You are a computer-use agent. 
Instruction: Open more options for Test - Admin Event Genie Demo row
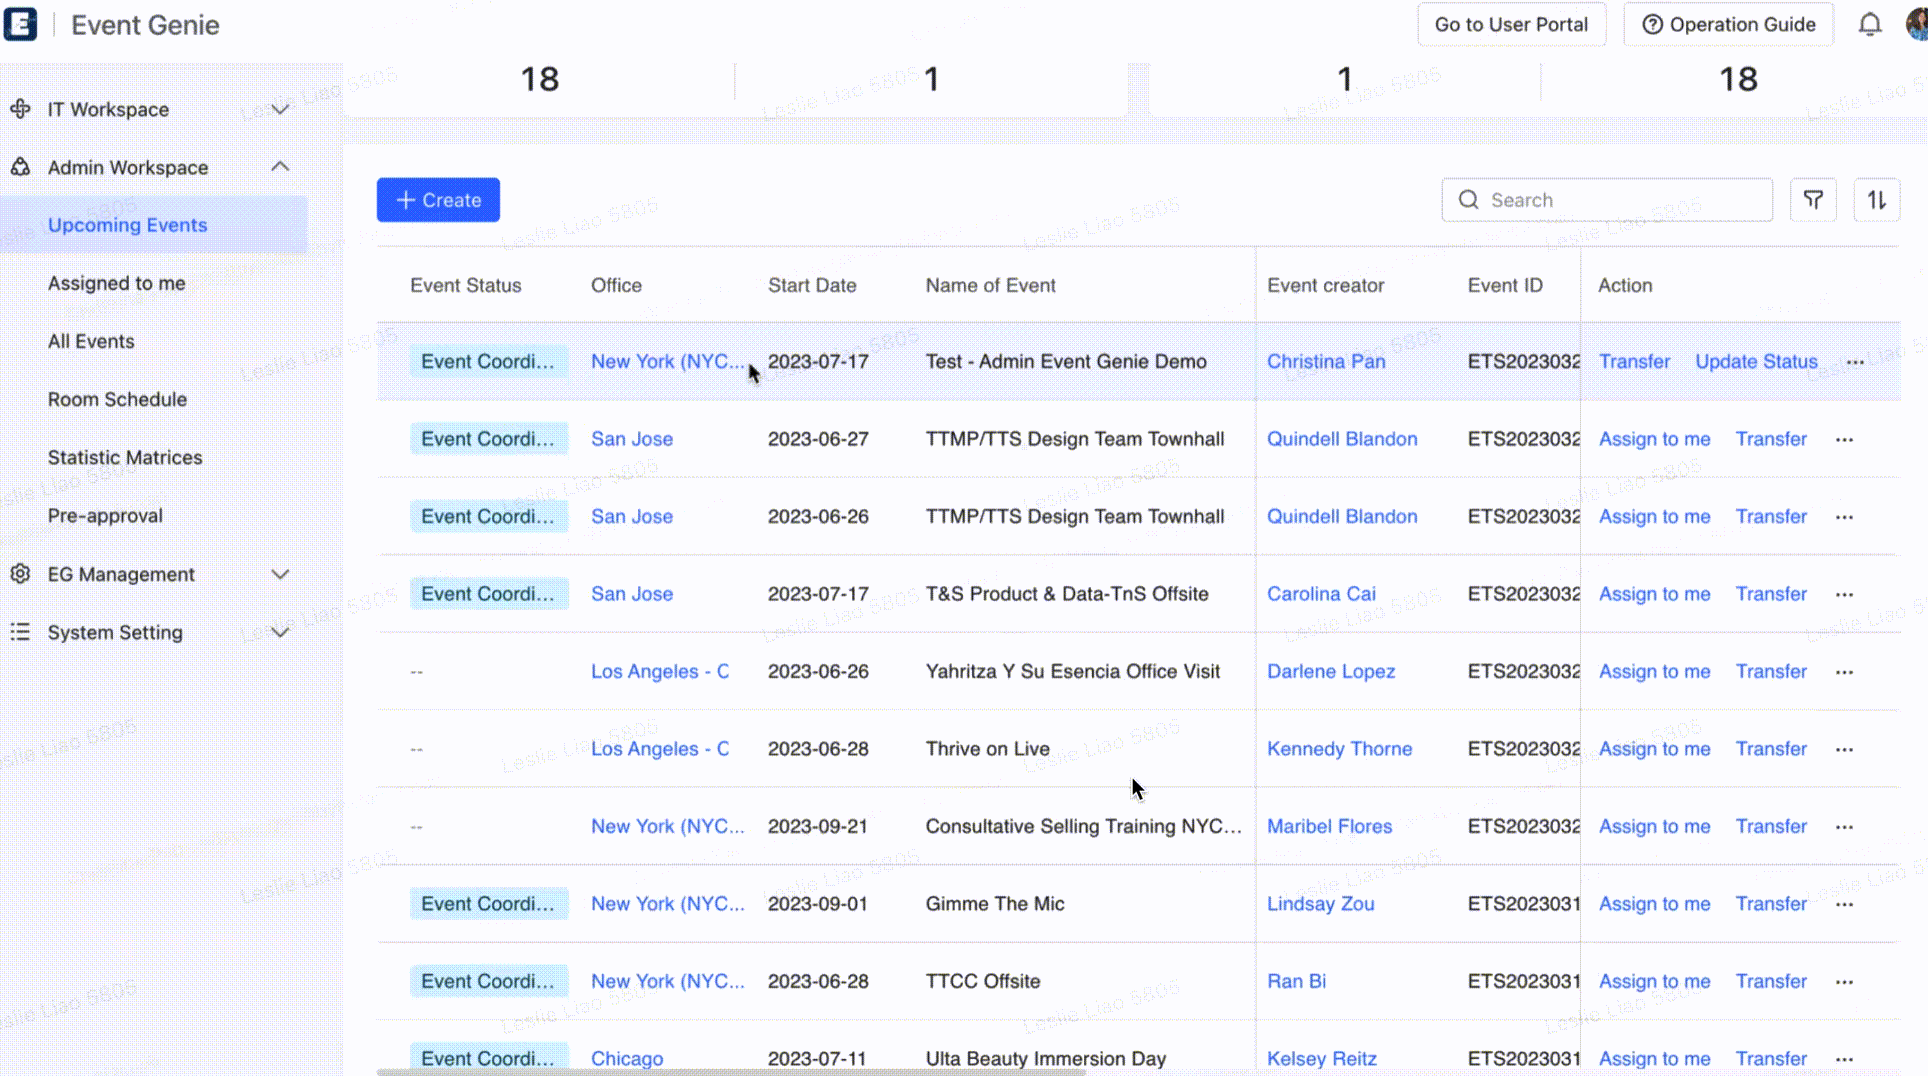1855,362
